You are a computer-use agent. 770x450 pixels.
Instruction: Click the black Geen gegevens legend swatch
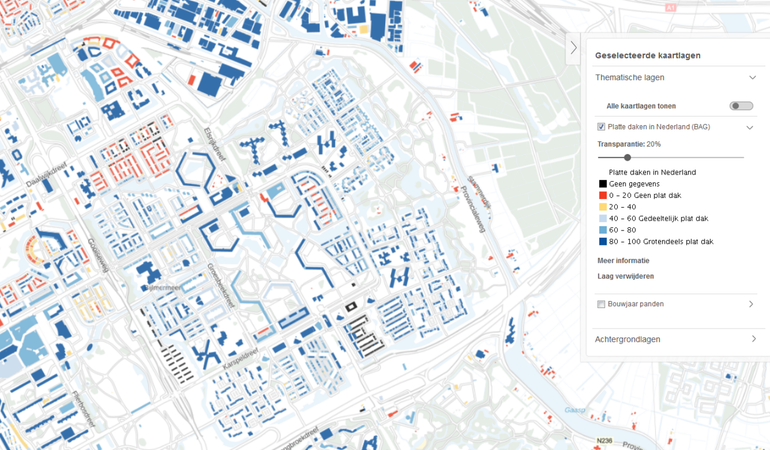603,184
